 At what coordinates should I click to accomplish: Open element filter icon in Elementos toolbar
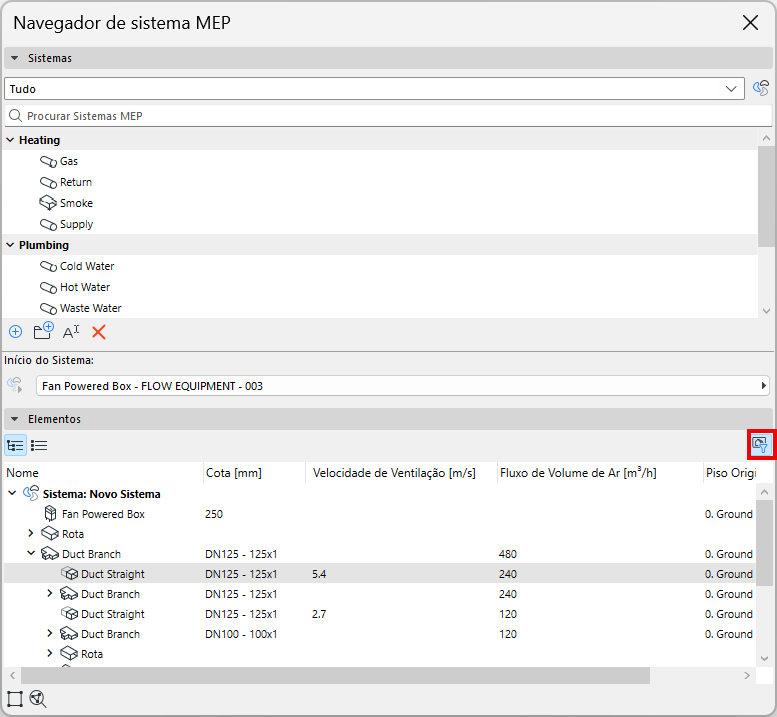(760, 444)
